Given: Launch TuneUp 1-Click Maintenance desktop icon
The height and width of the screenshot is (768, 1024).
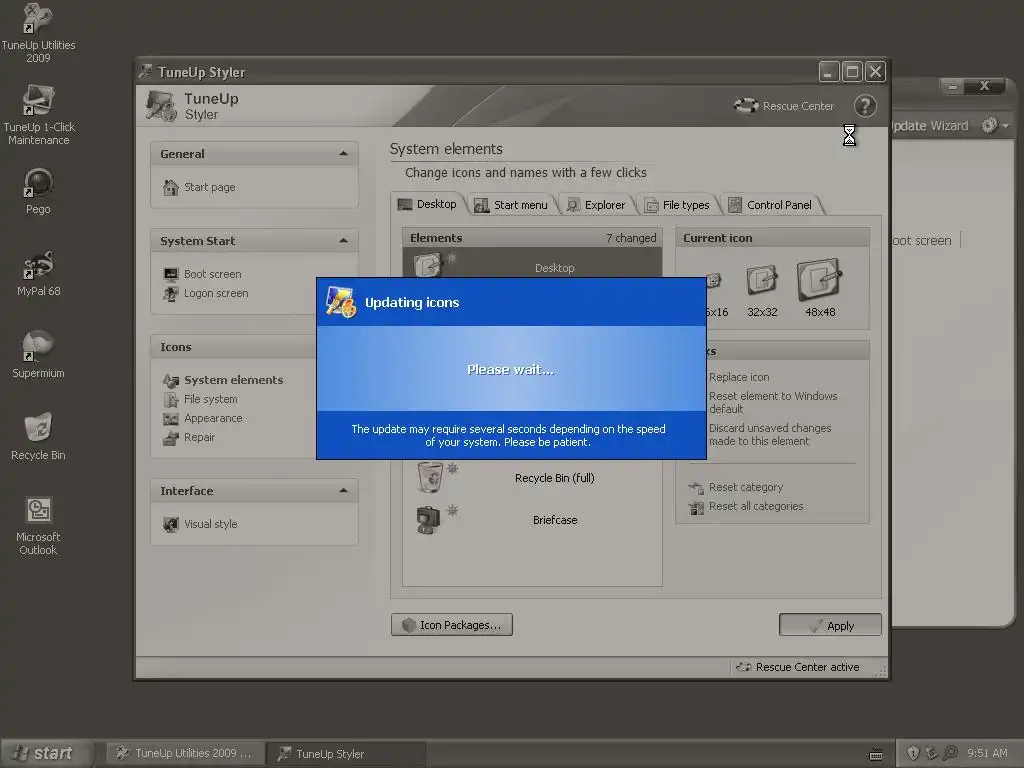Looking at the screenshot, I should point(38,114).
